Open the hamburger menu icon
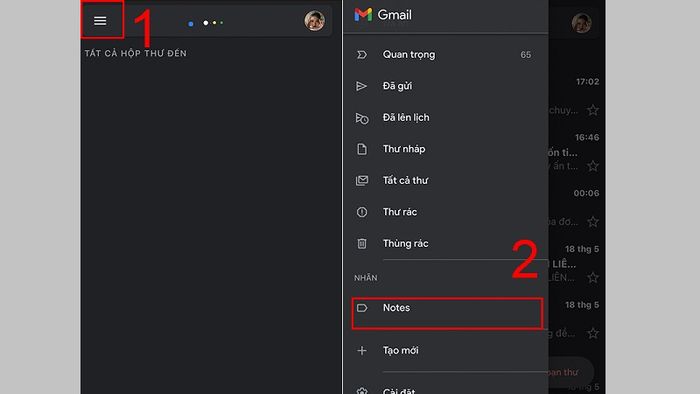Screen dimensions: 700x394 [100, 21]
